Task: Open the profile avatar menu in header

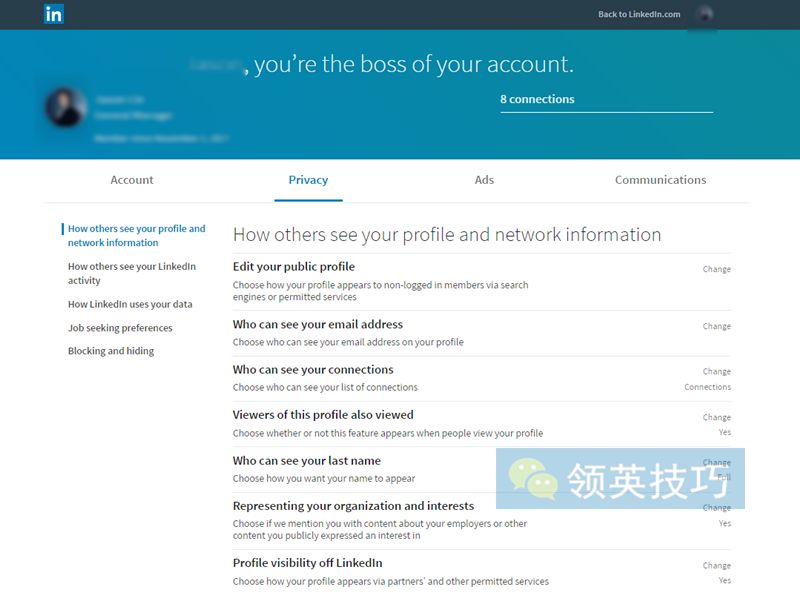Action: (x=705, y=14)
